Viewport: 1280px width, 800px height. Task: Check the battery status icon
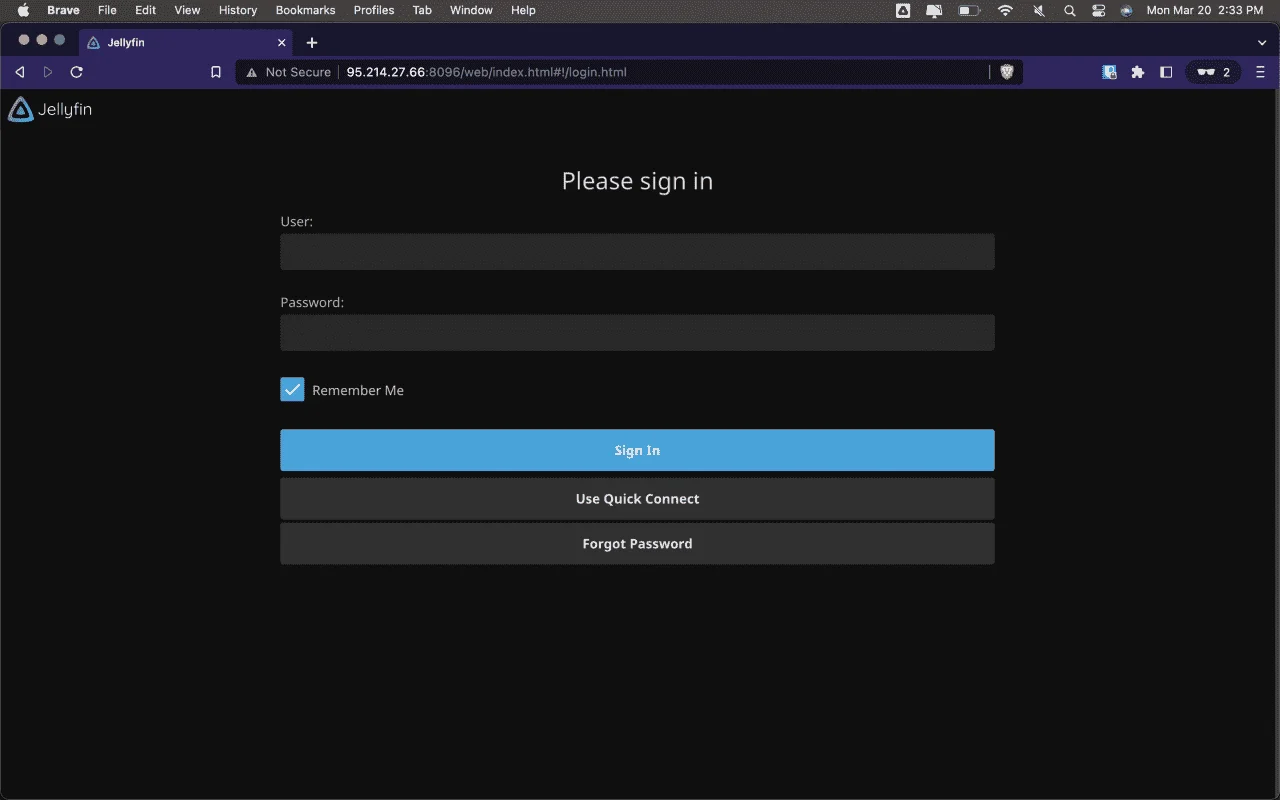click(x=969, y=10)
